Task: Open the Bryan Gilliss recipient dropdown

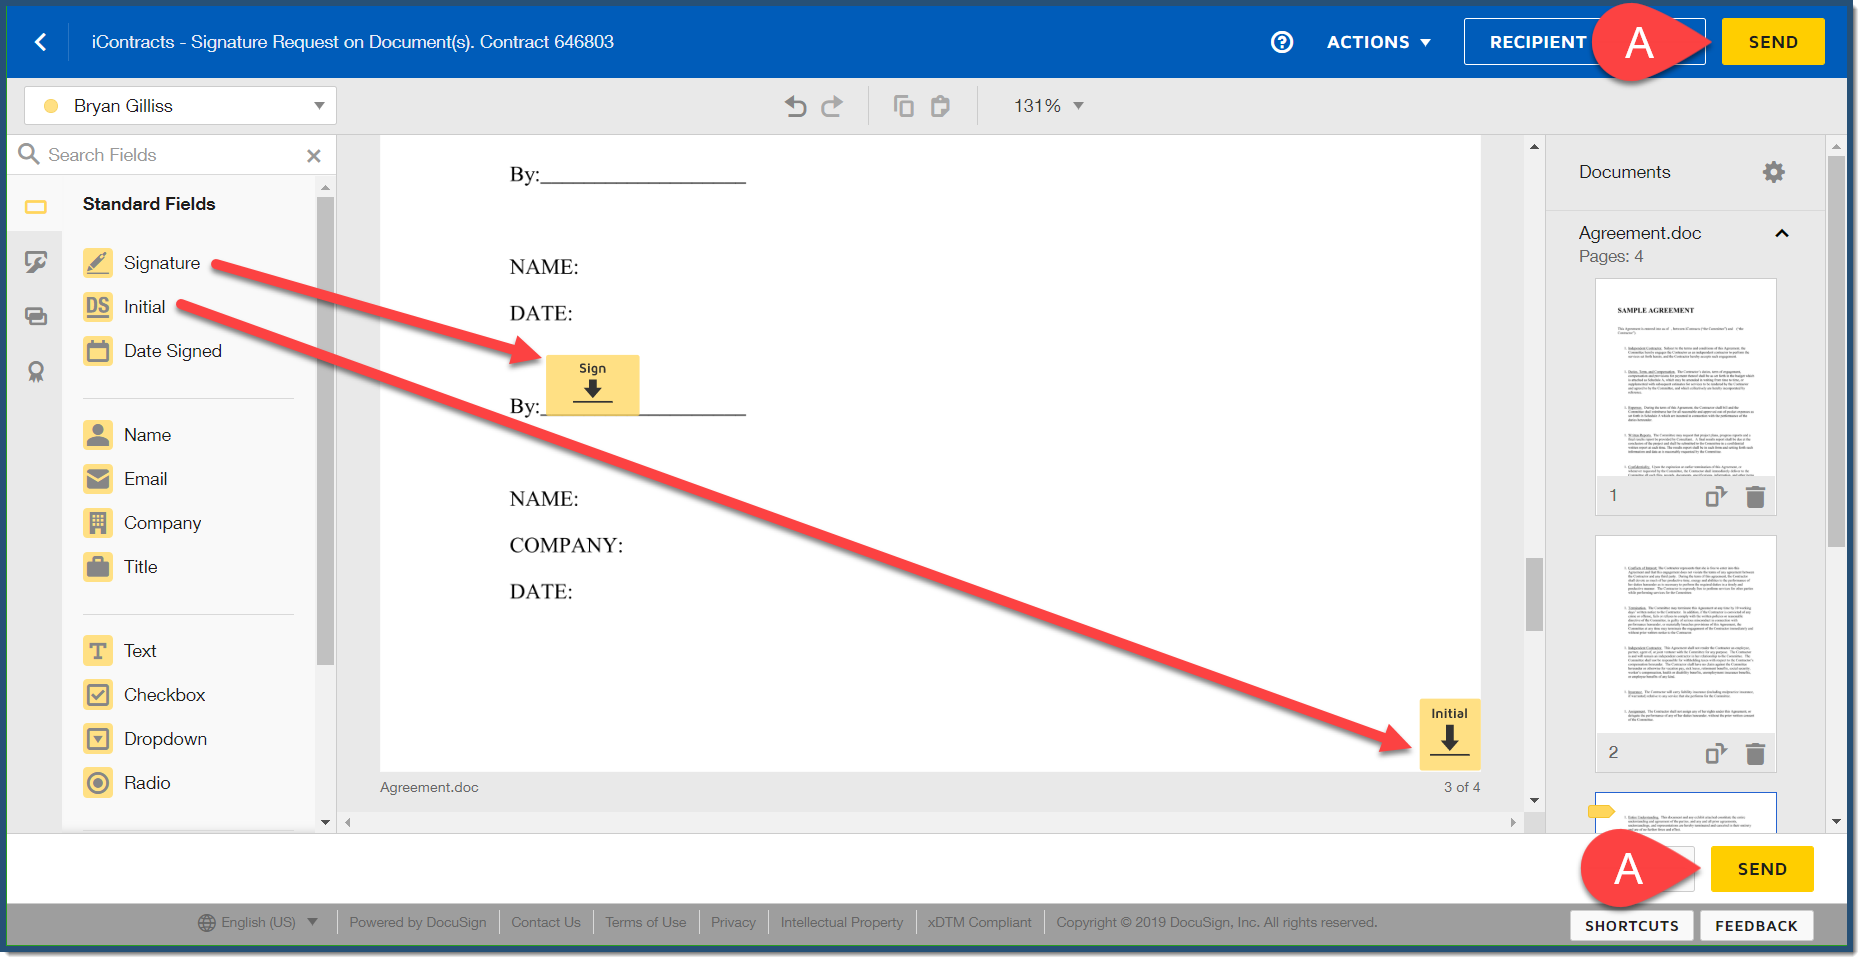Action: click(x=180, y=106)
